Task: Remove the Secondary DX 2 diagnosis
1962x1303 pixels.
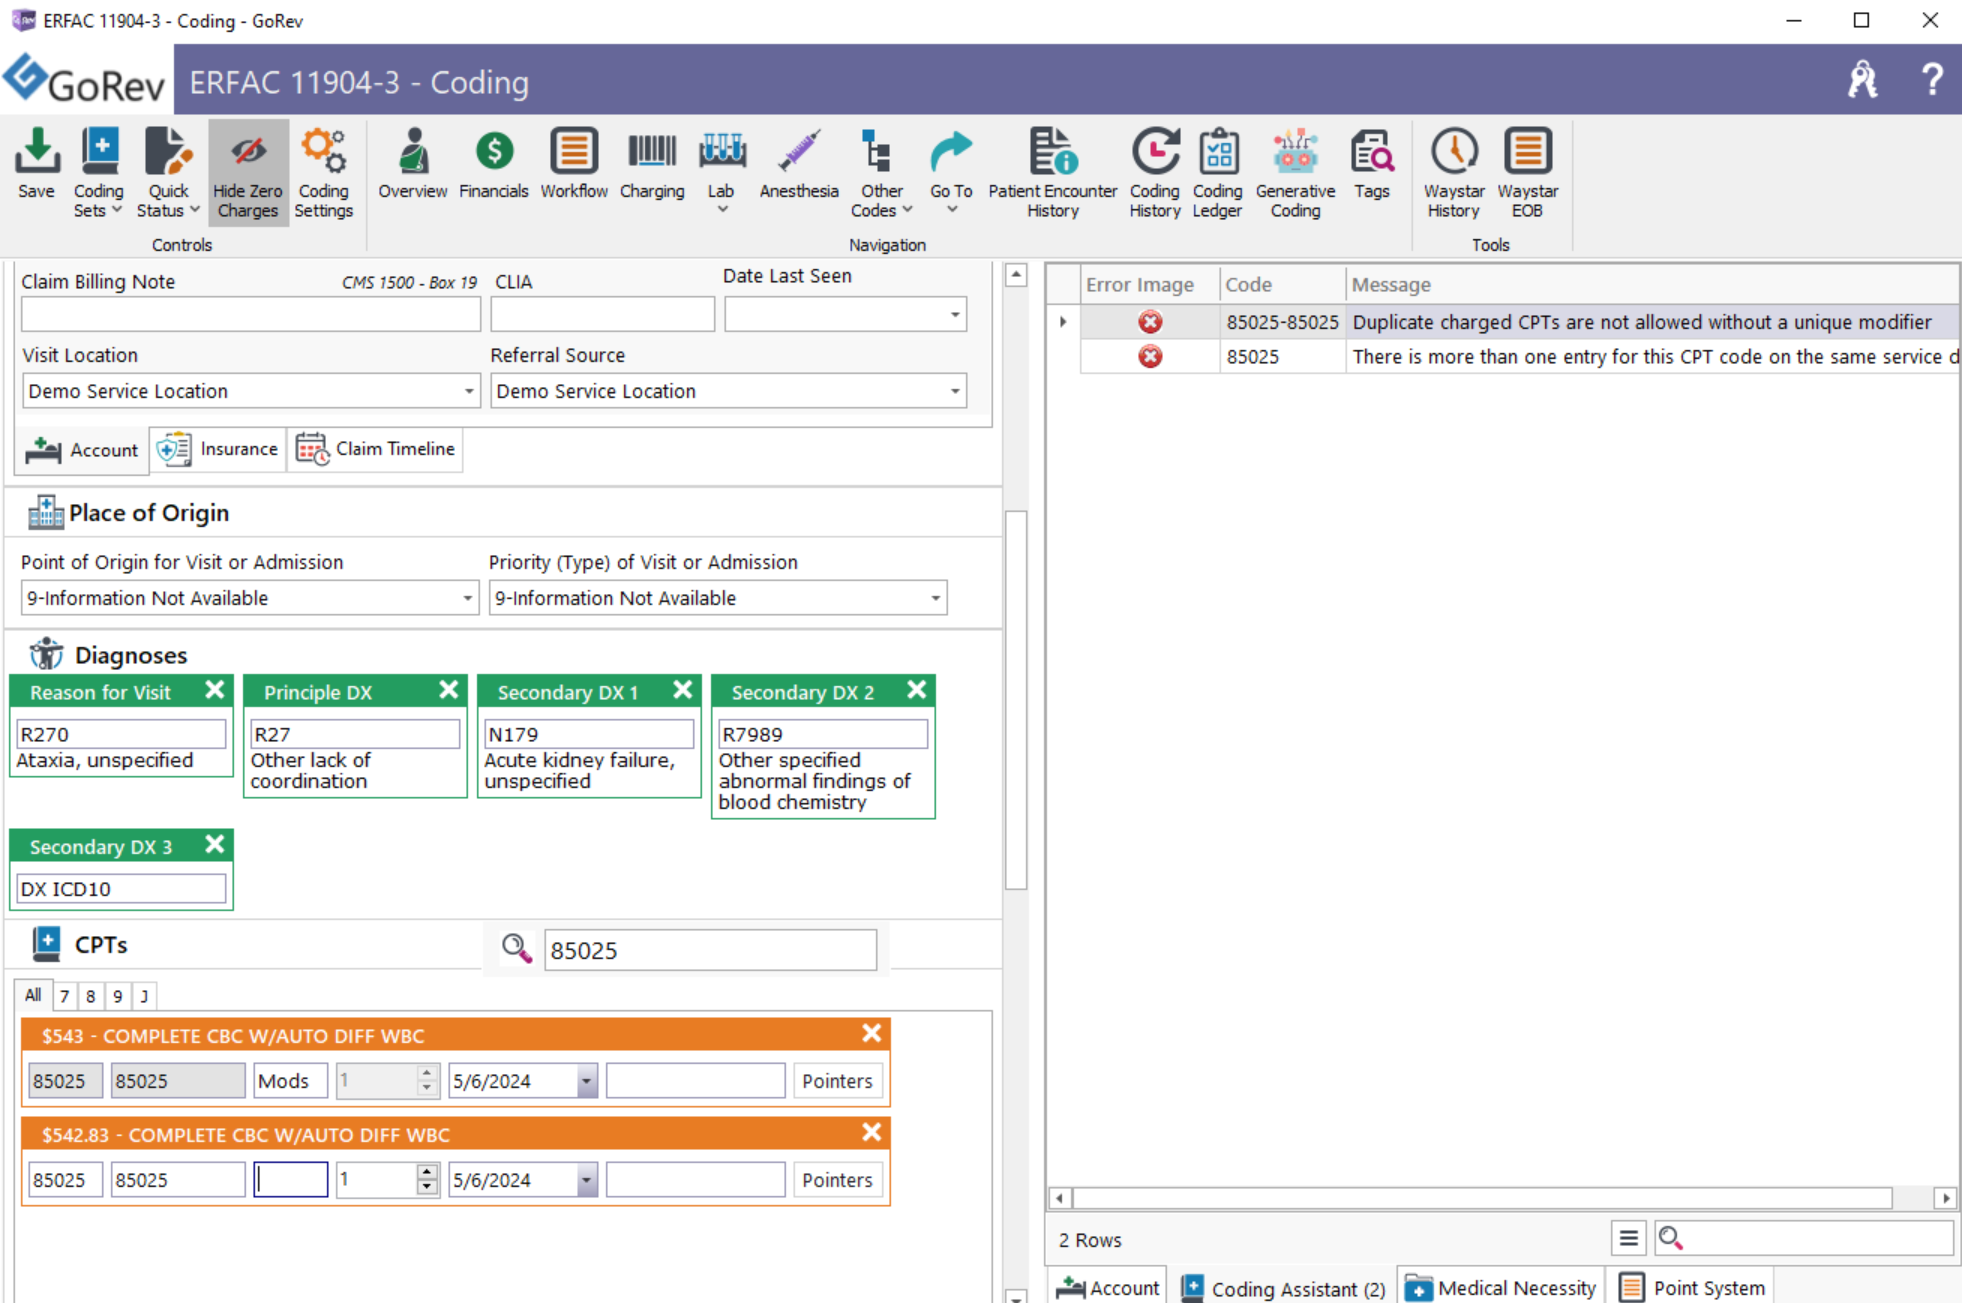Action: pyautogui.click(x=916, y=690)
